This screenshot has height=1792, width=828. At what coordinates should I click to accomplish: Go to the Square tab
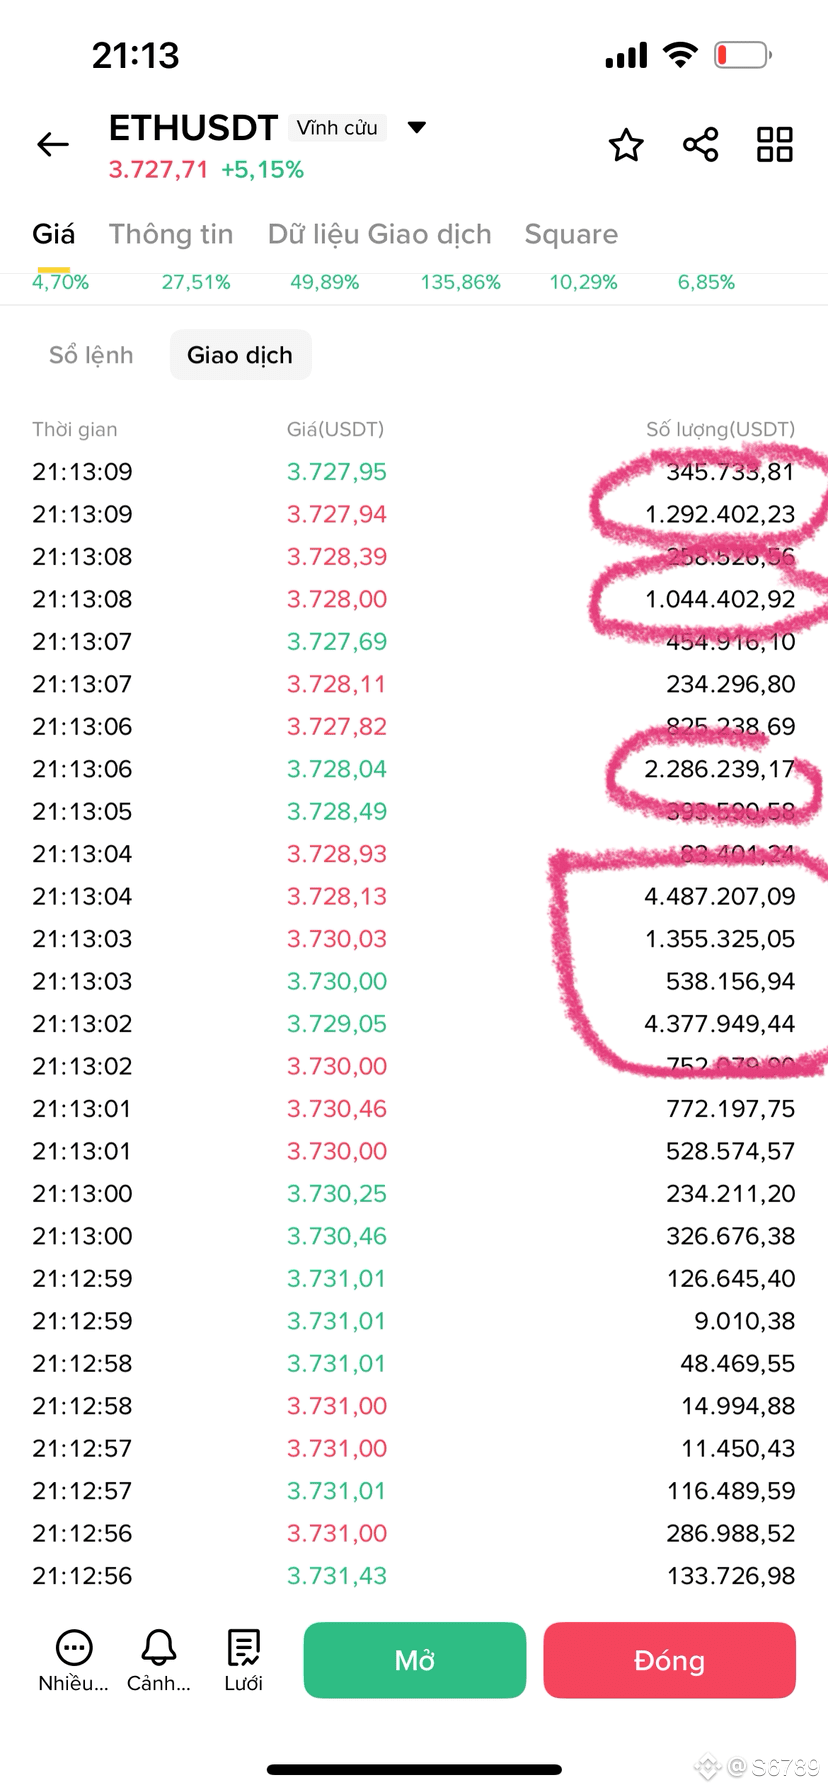571,234
